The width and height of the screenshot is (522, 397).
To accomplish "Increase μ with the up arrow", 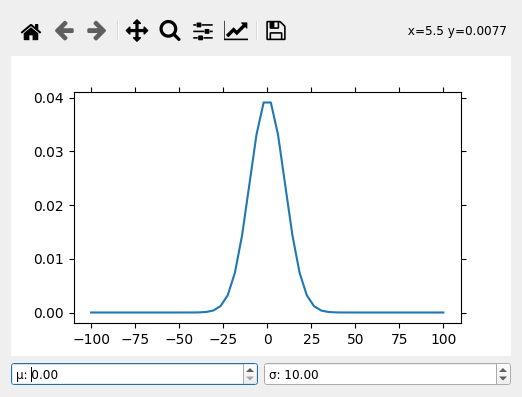I will coord(250,369).
